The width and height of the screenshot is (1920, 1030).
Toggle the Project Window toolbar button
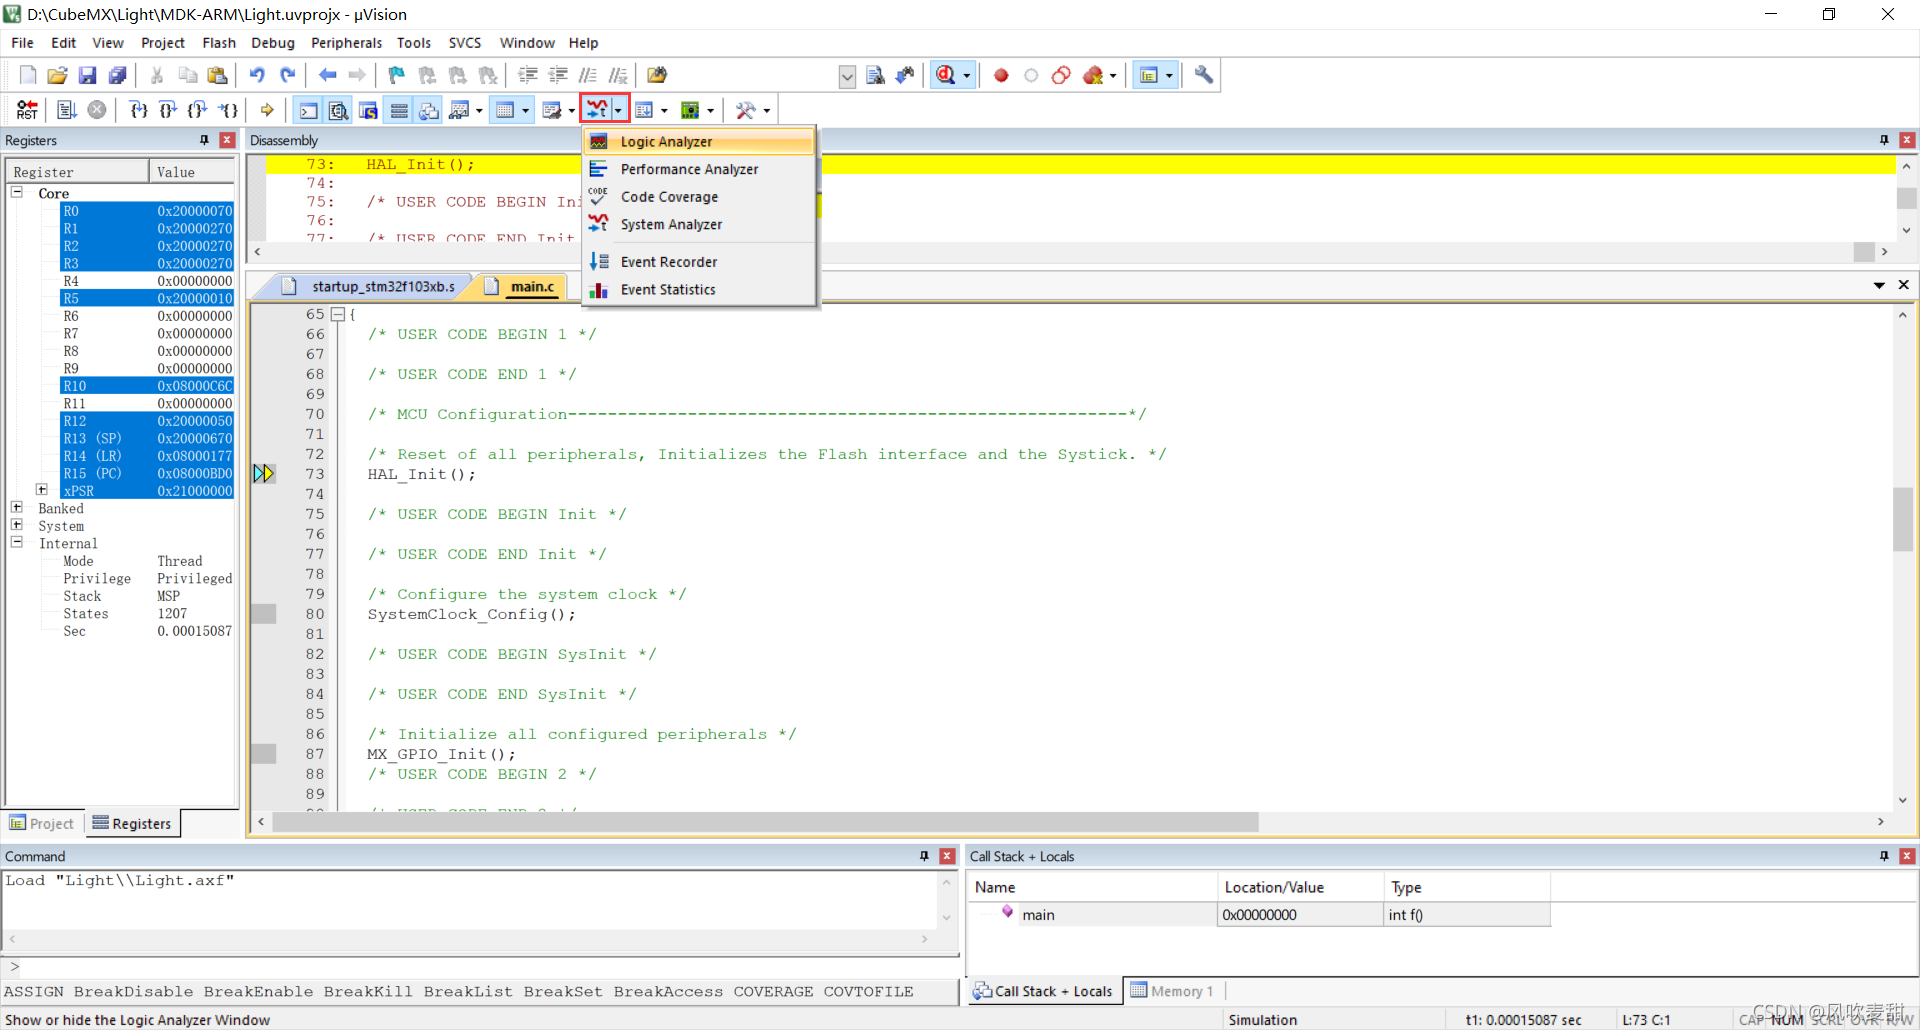[x=1149, y=75]
